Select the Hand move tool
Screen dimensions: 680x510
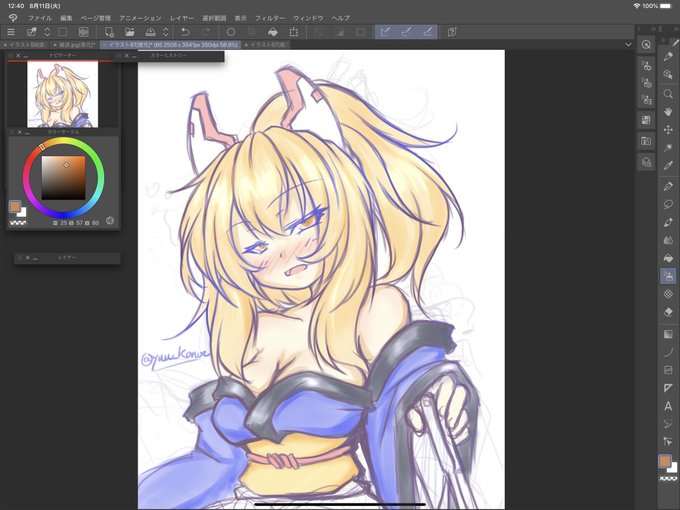[x=668, y=112]
